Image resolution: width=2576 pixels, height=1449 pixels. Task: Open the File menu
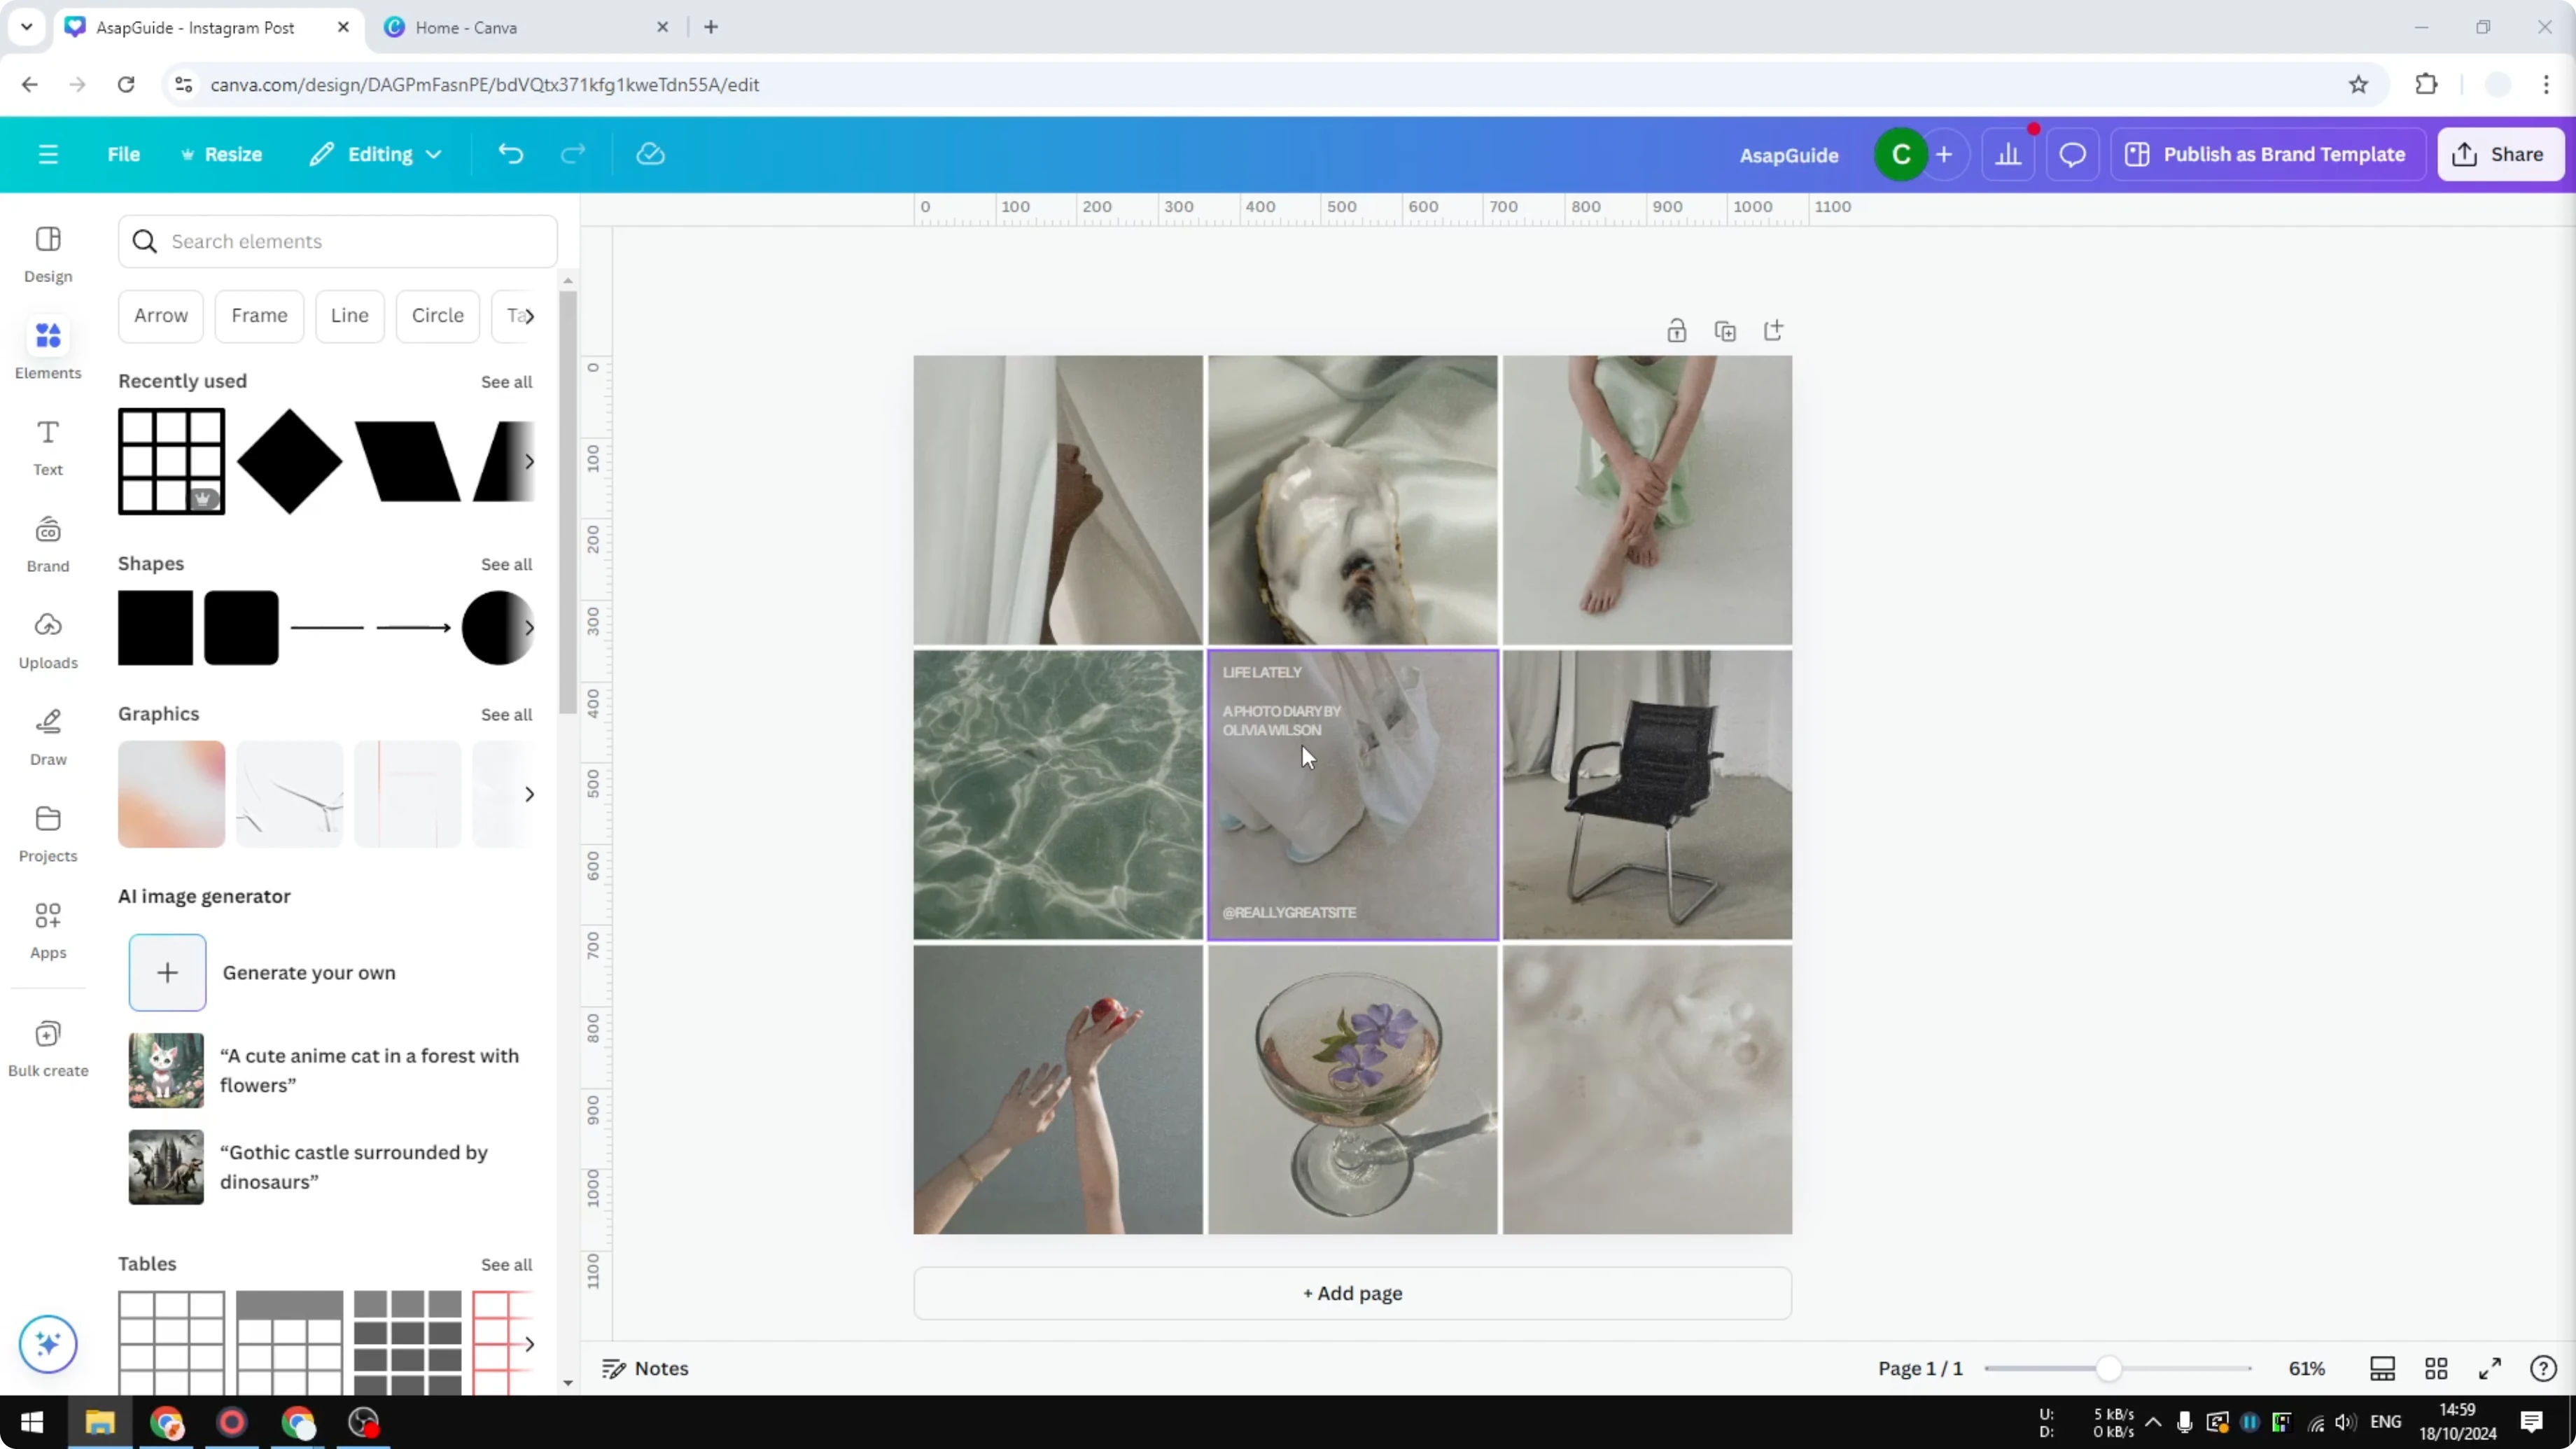(x=124, y=154)
